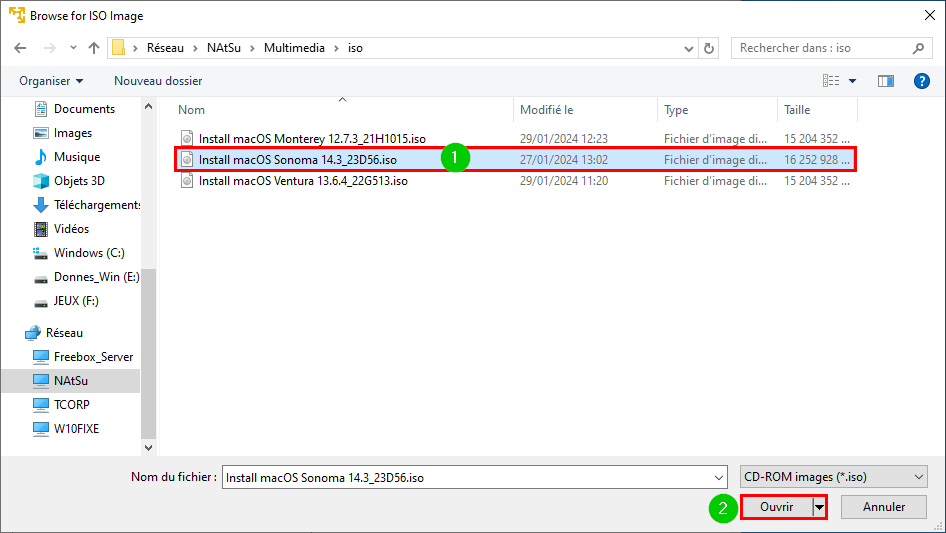The image size is (946, 533).
Task: Select Install macOS Ventura 13.6.4 iso file
Action: 303,180
